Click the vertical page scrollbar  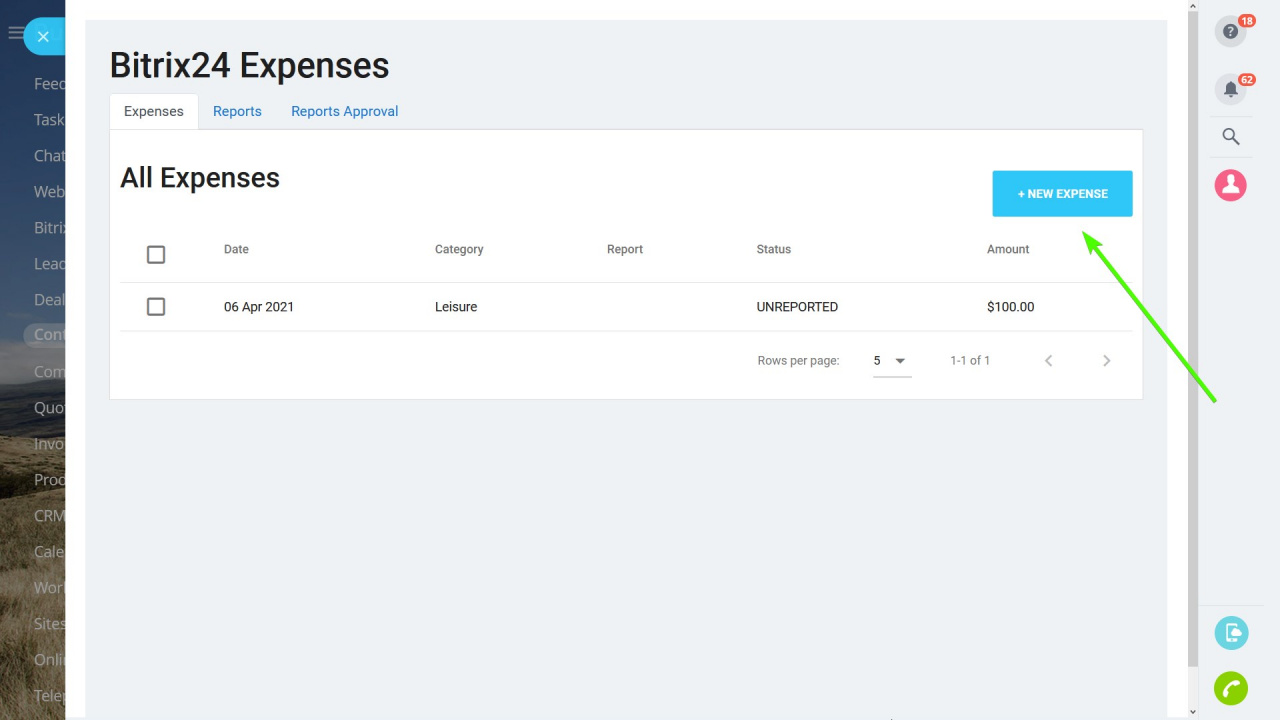pos(1192,340)
